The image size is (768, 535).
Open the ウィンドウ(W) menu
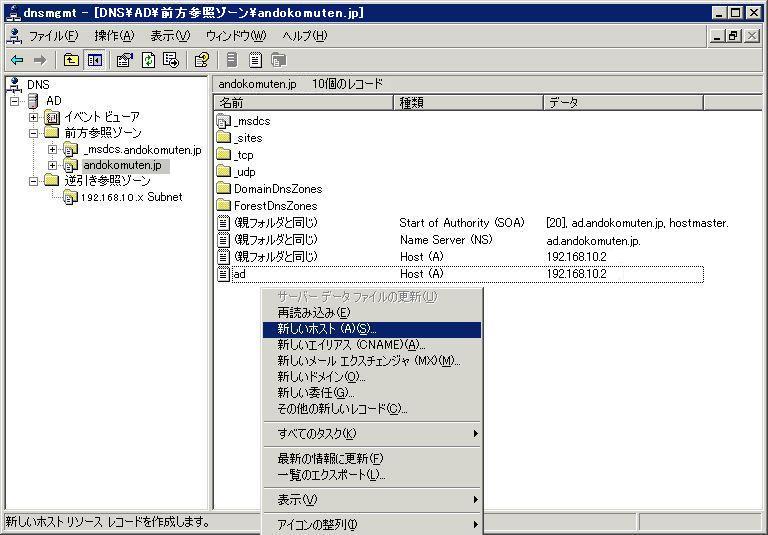pyautogui.click(x=236, y=36)
